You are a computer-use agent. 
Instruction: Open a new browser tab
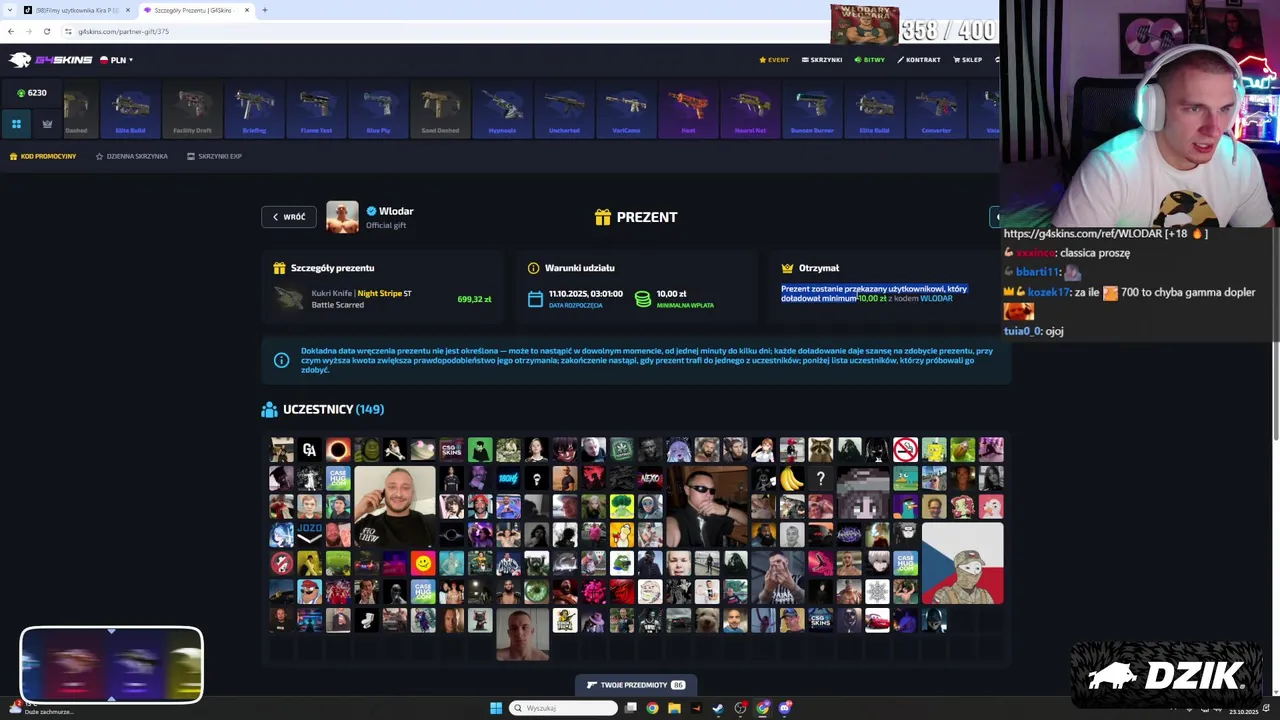265,10
